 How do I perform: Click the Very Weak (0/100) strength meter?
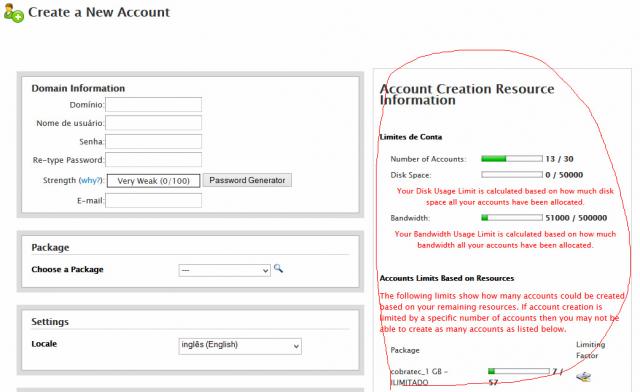tap(153, 181)
